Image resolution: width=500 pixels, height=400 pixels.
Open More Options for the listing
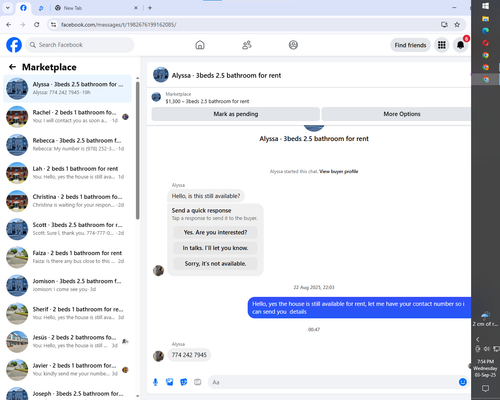[396, 114]
